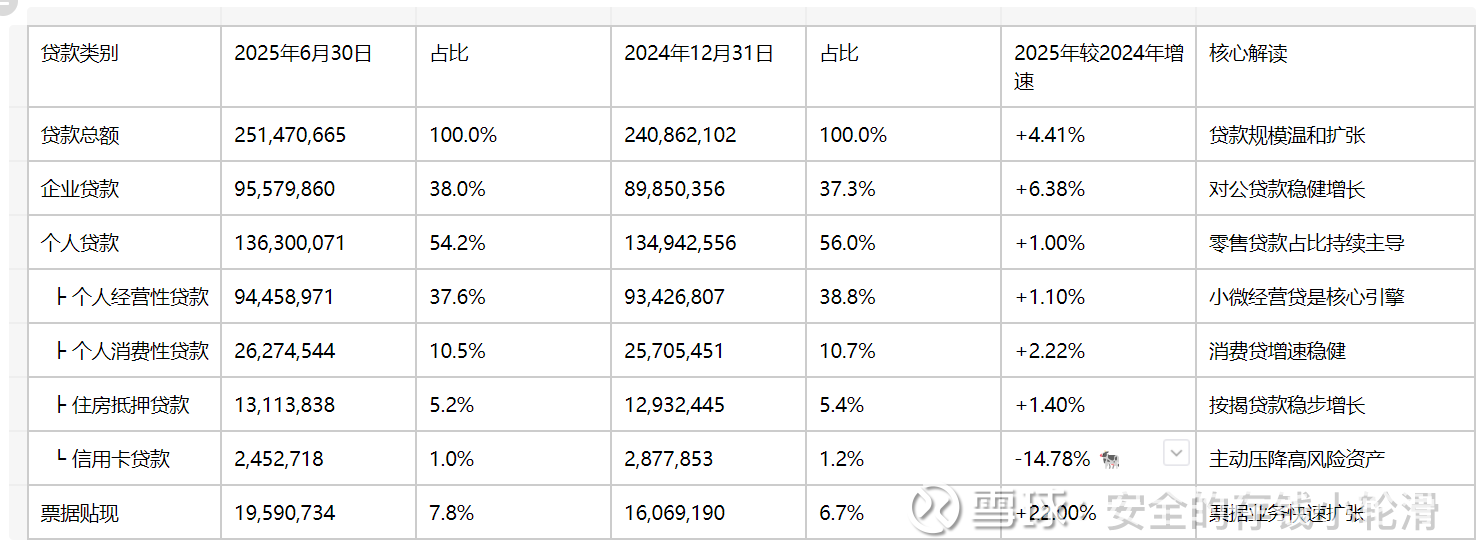
Task: Select the 2025年6月30日 header cell
Action: [303, 54]
